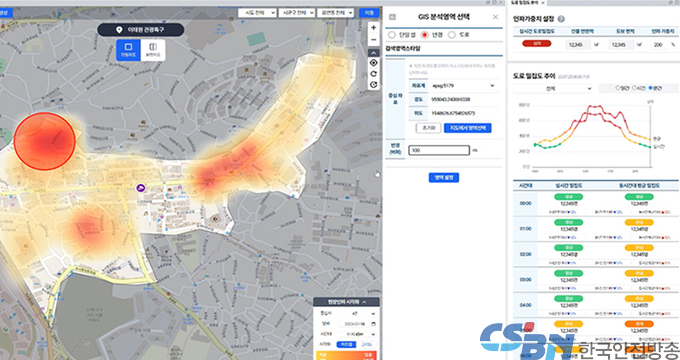Select the single map view icon

click(x=128, y=50)
